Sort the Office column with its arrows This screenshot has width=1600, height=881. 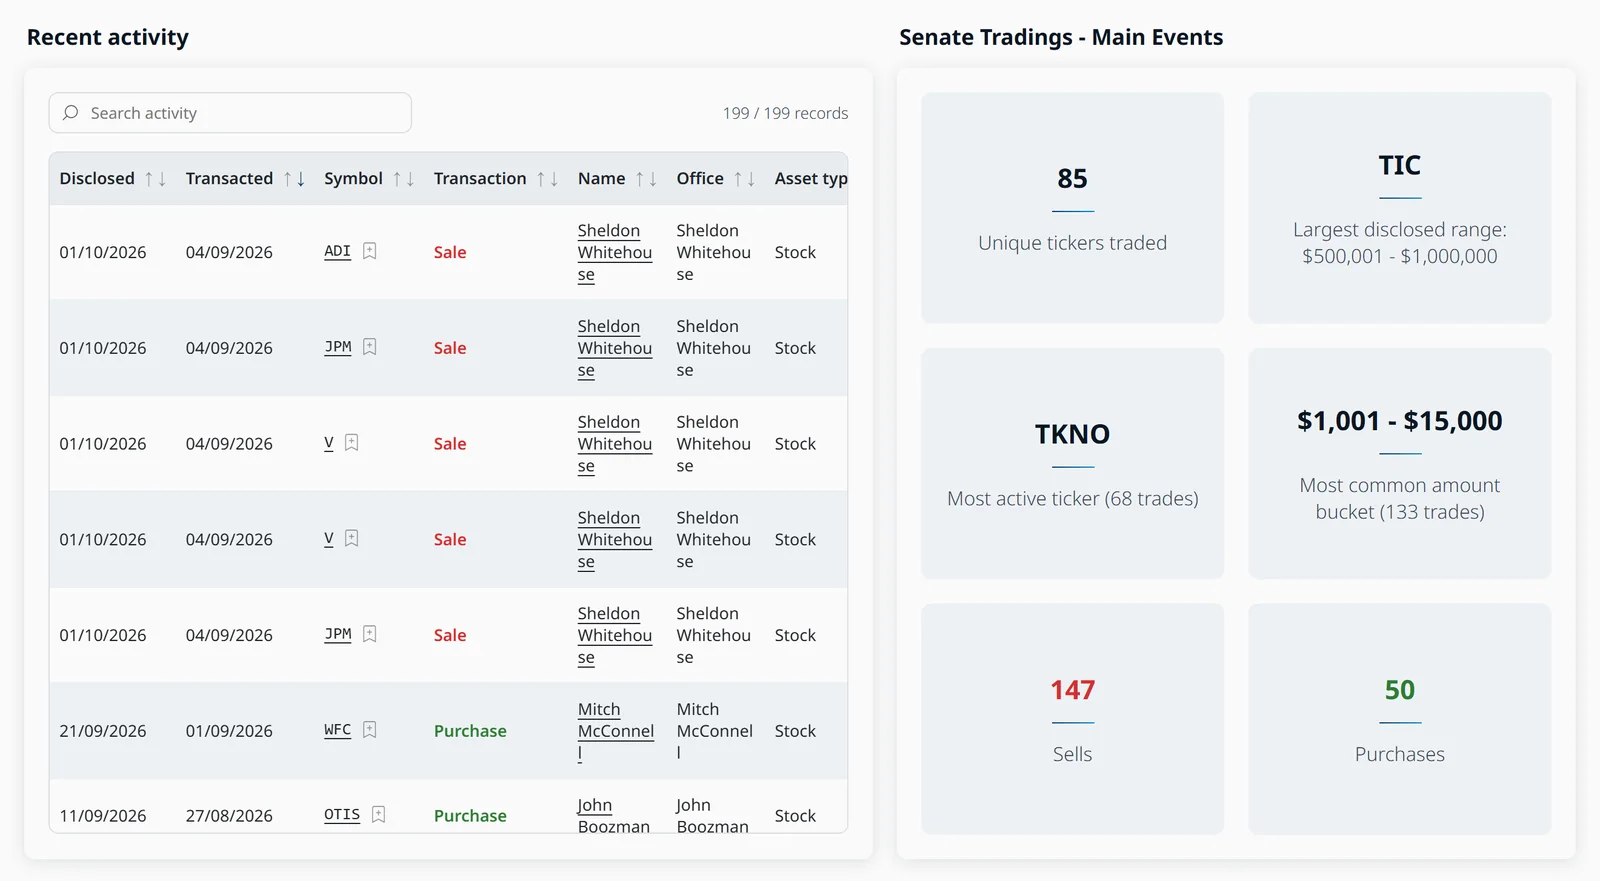coord(745,179)
